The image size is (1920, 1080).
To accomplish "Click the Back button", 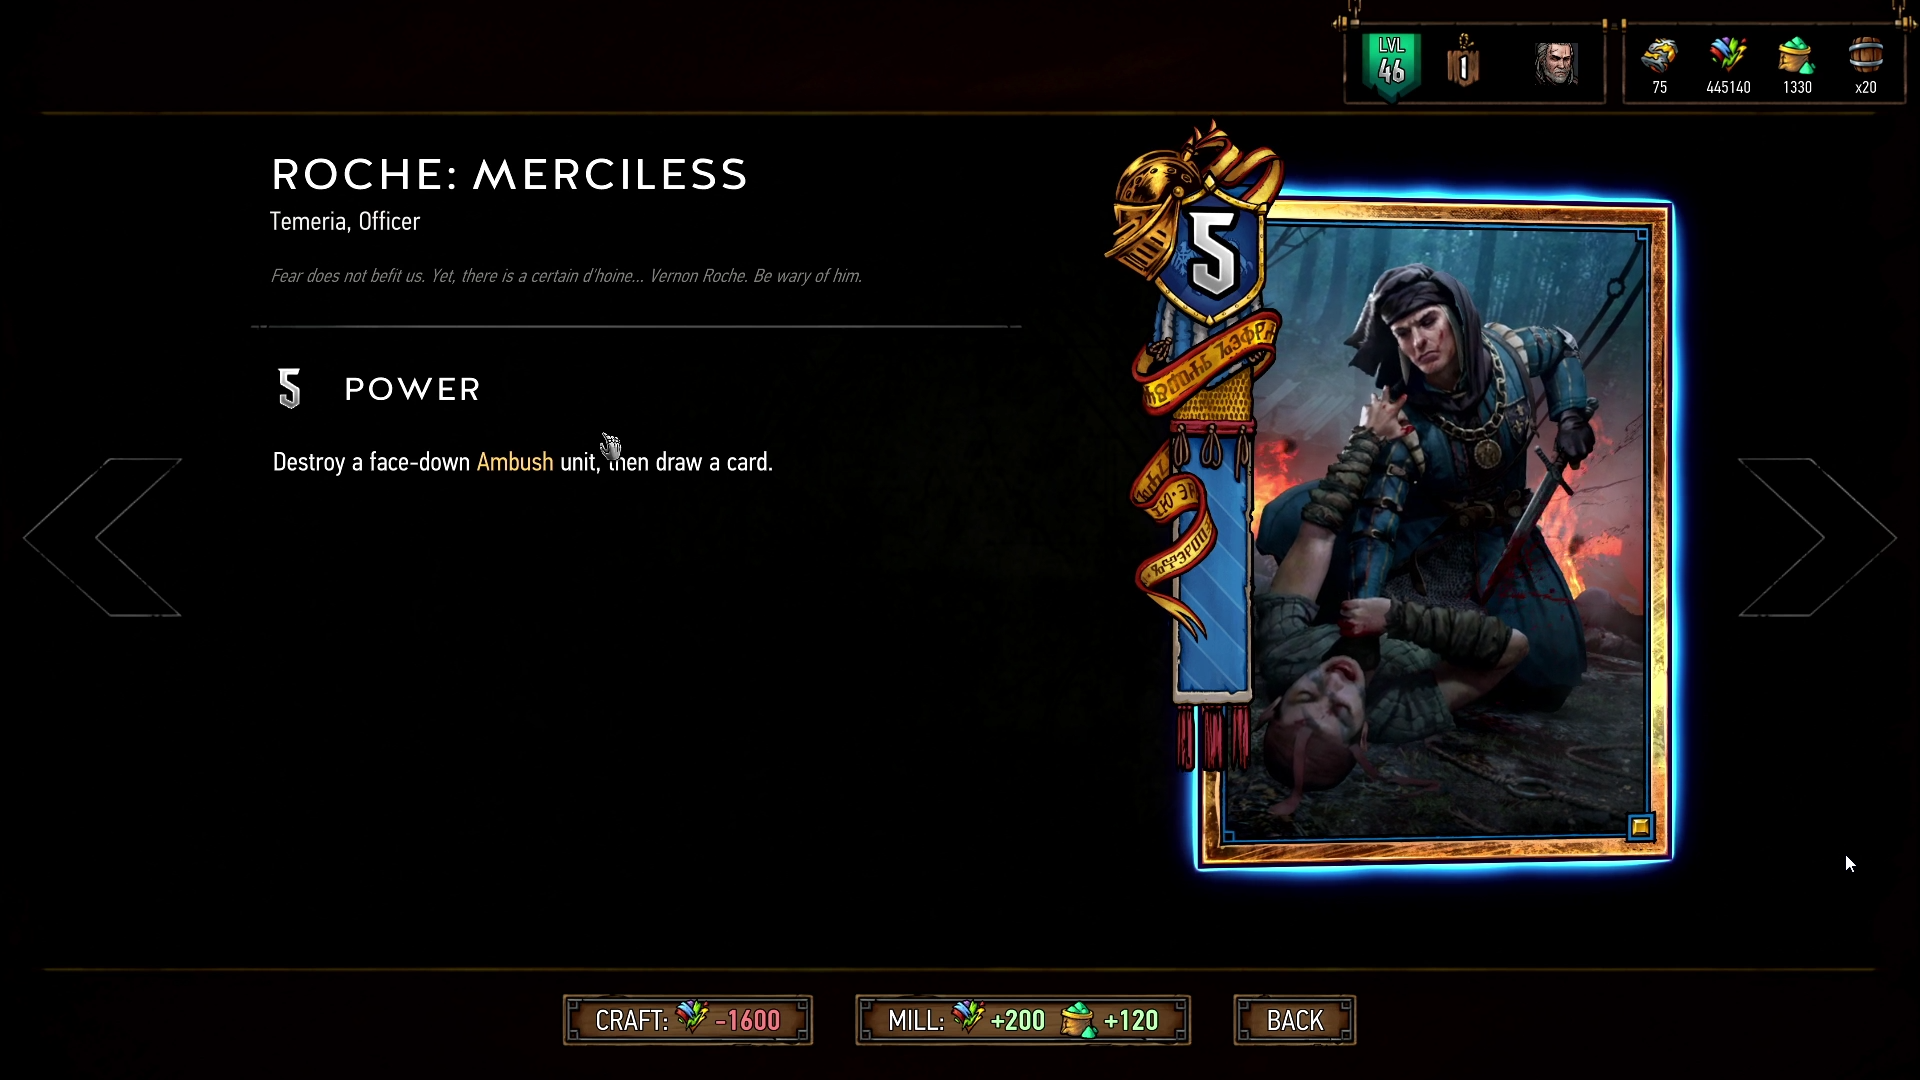I will click(1295, 1020).
